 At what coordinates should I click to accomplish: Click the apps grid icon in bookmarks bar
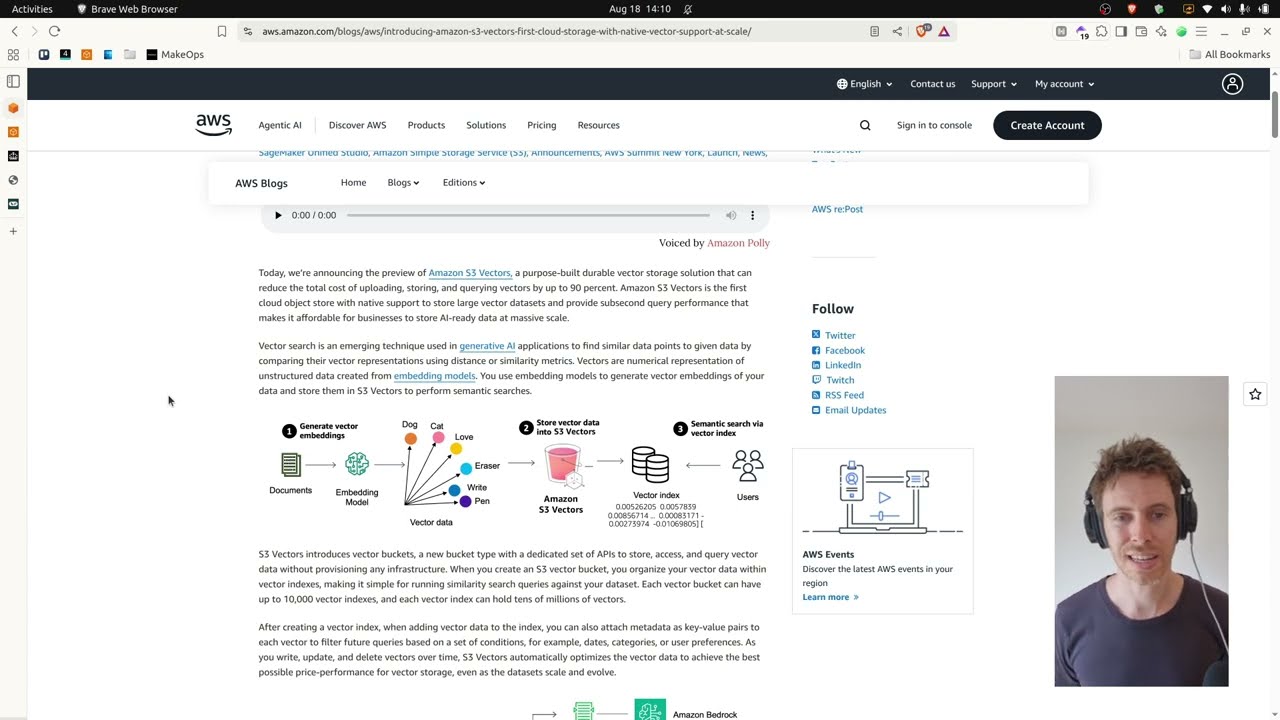pos(13,54)
